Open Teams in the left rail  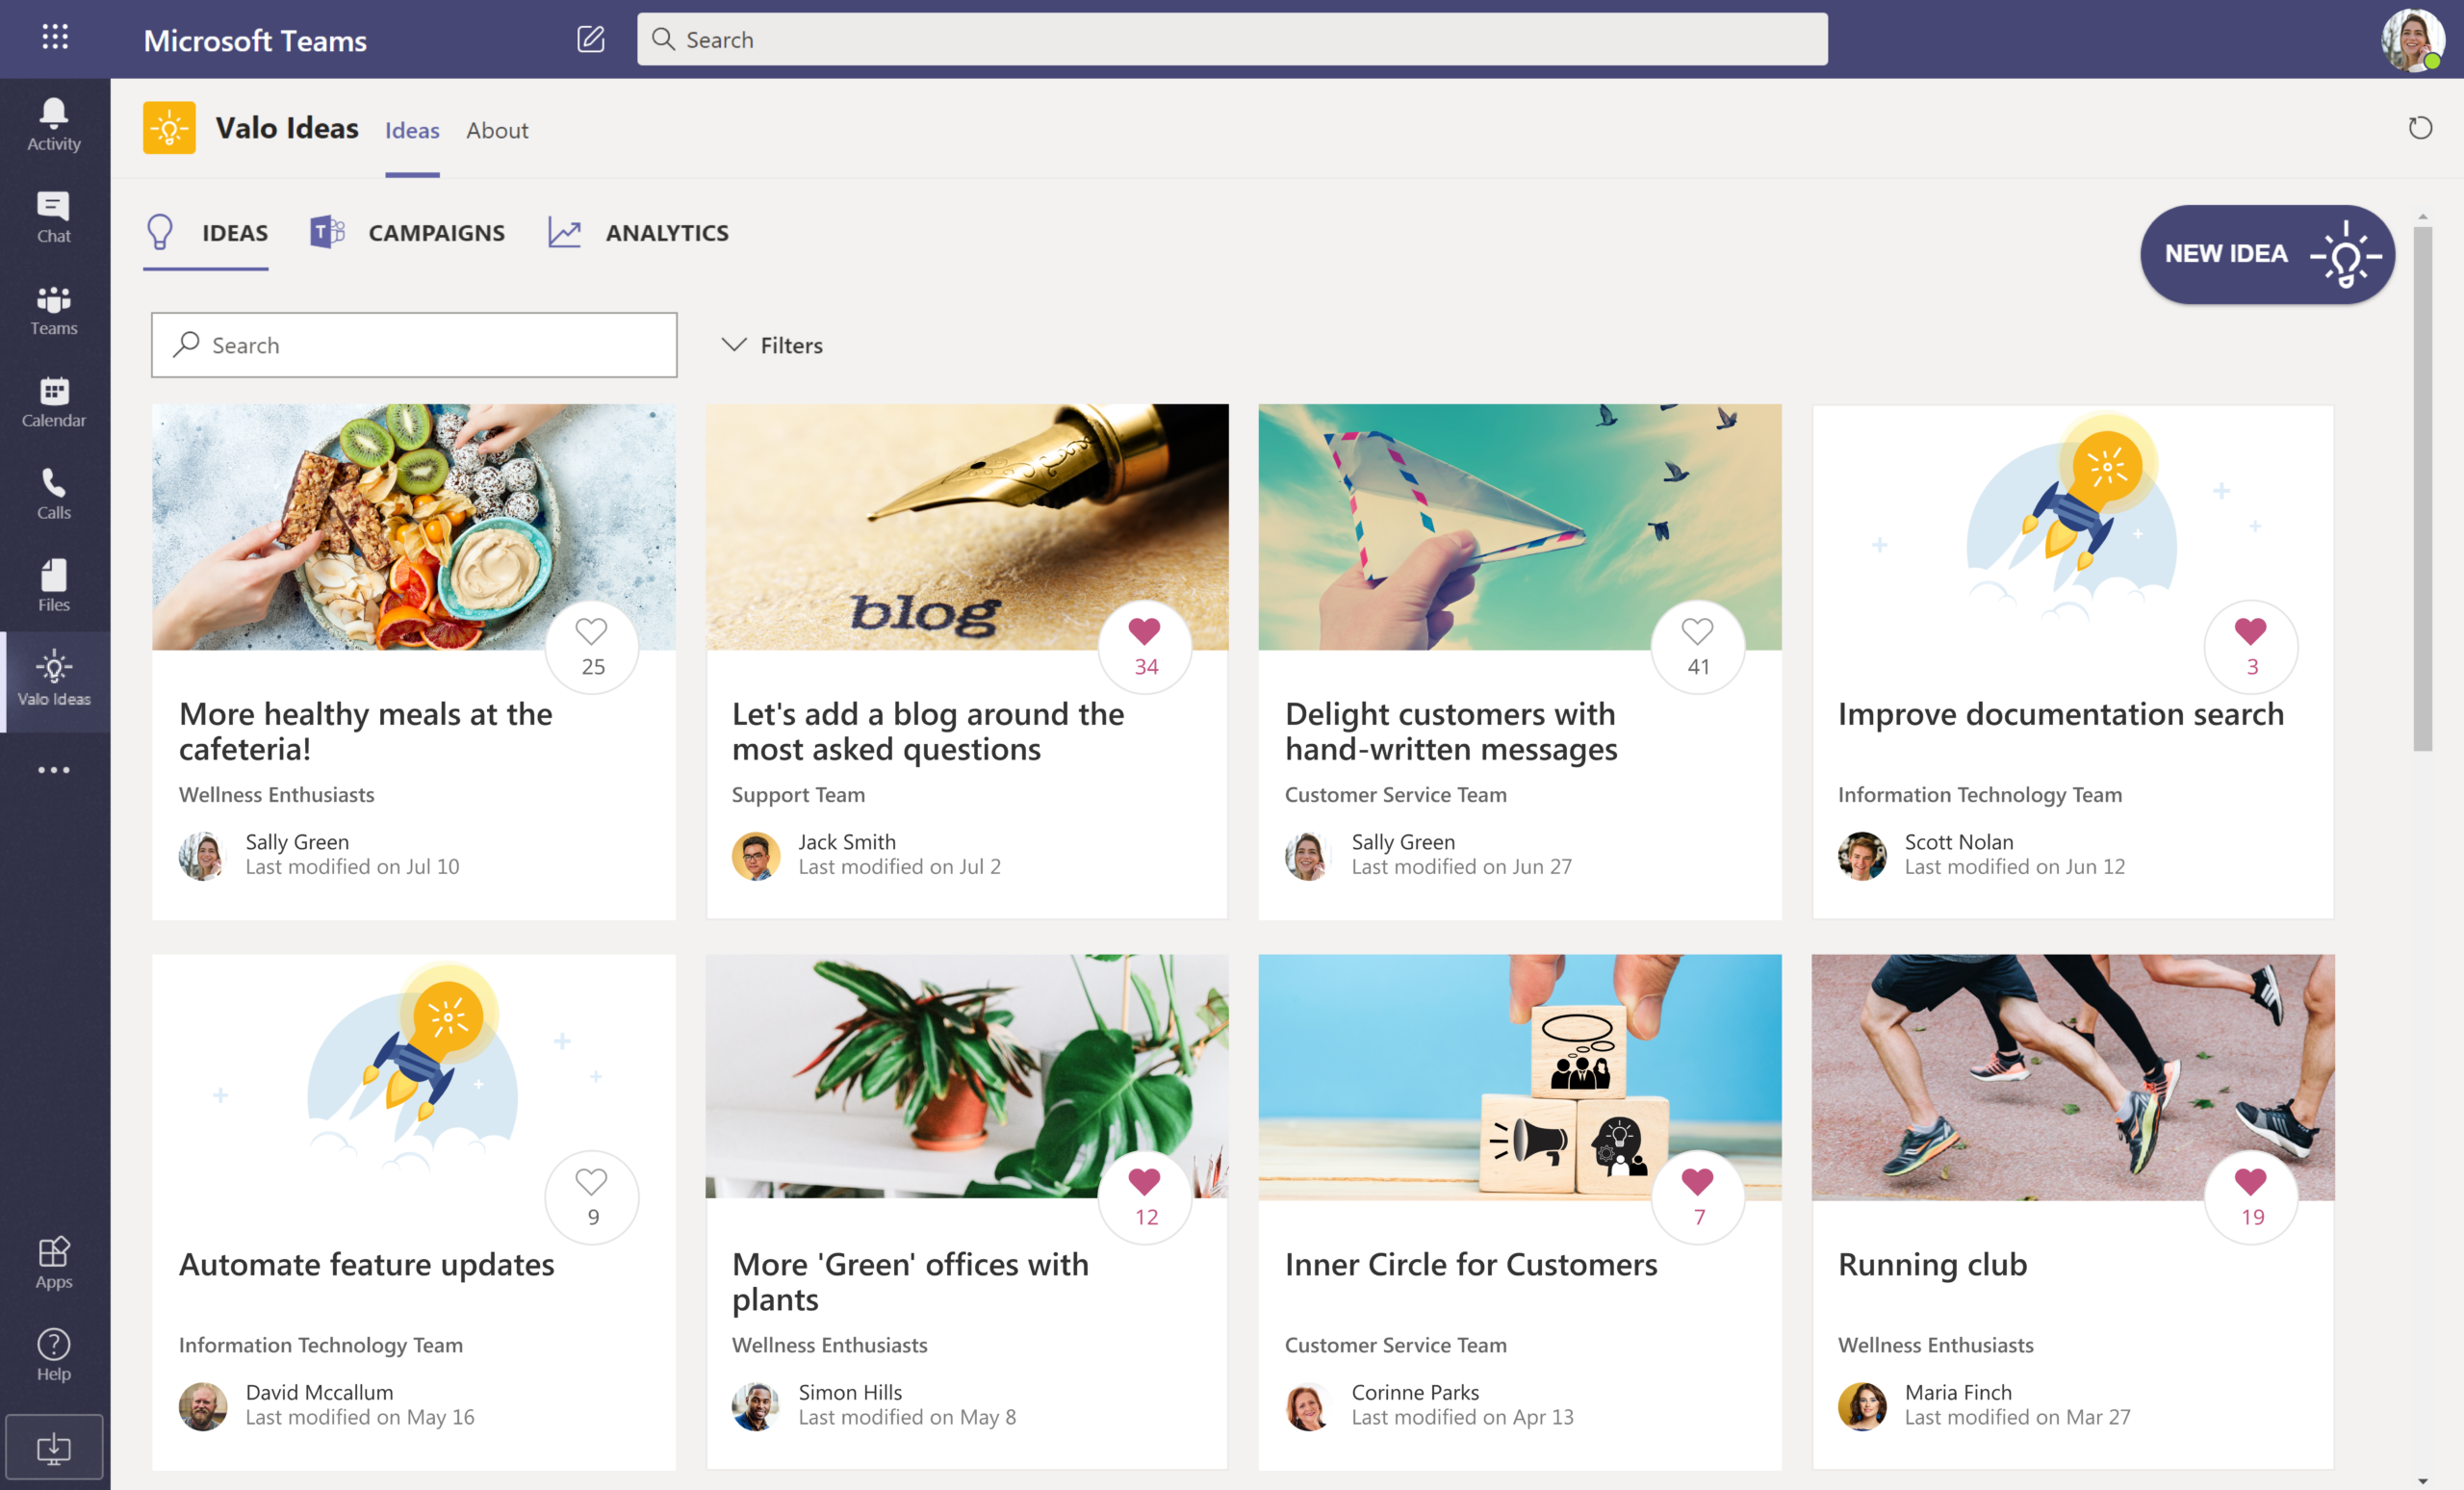click(54, 310)
